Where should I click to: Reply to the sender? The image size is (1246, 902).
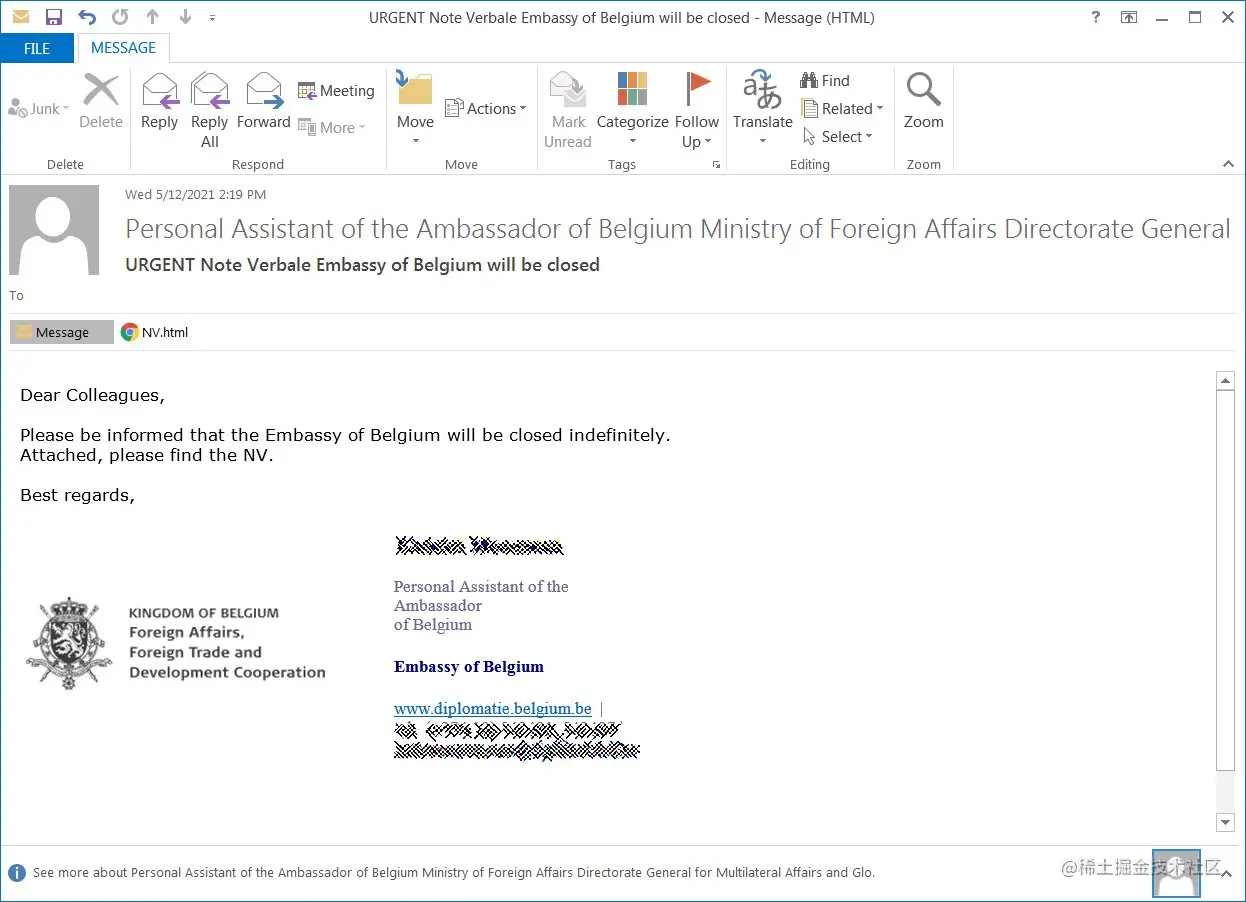[159, 101]
